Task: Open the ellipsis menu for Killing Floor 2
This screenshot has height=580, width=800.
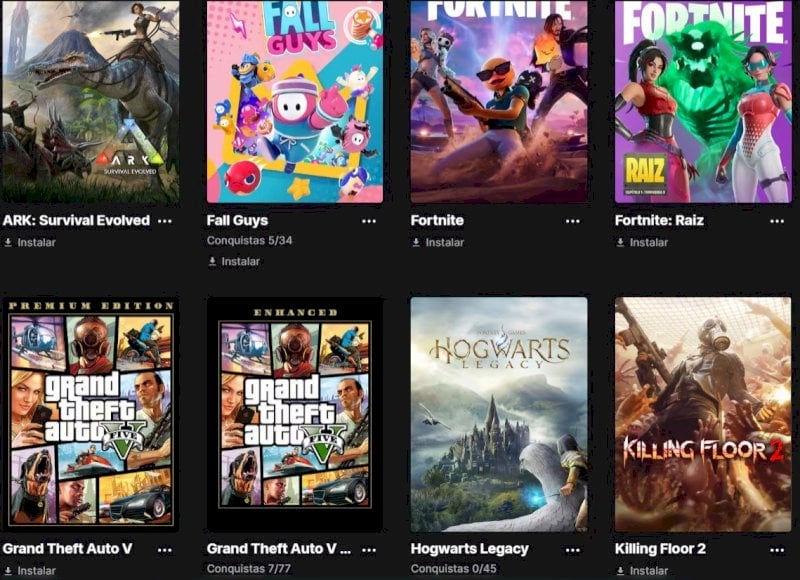Action: 777,549
